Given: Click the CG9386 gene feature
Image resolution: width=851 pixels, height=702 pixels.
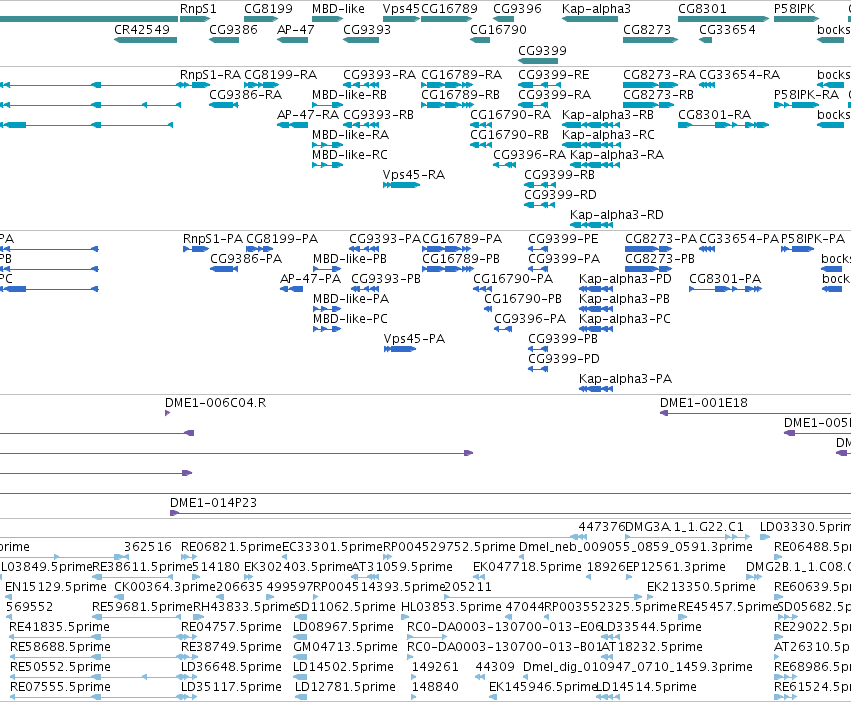Looking at the screenshot, I should [224, 40].
